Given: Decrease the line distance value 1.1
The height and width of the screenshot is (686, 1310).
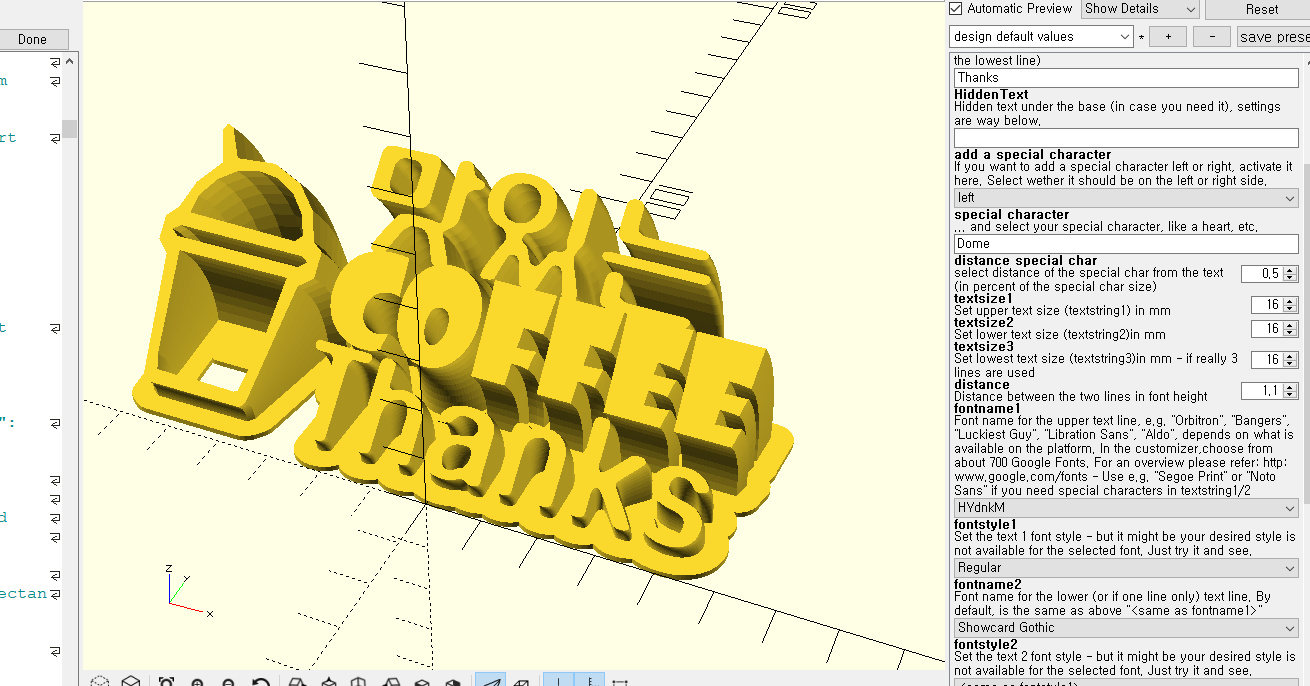Looking at the screenshot, I should pos(1291,395).
